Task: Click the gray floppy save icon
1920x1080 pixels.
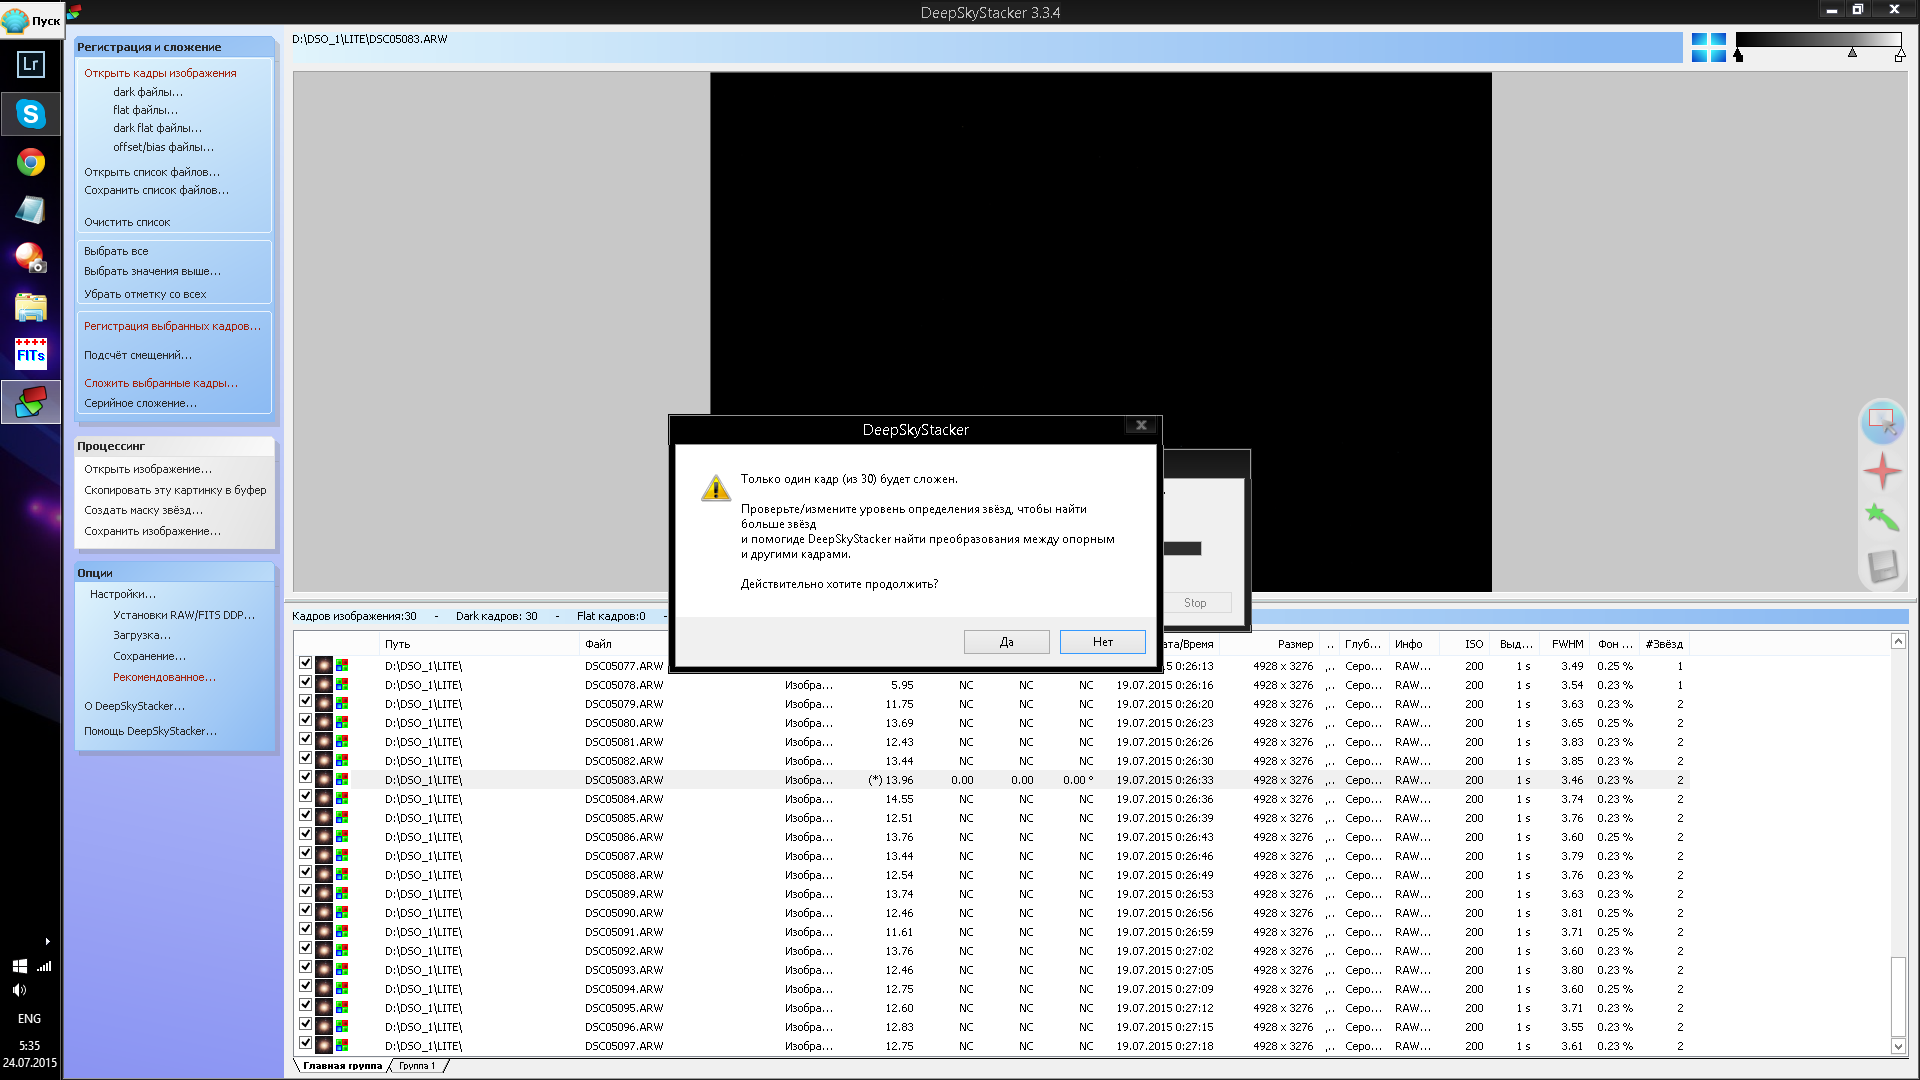Action: click(1881, 567)
